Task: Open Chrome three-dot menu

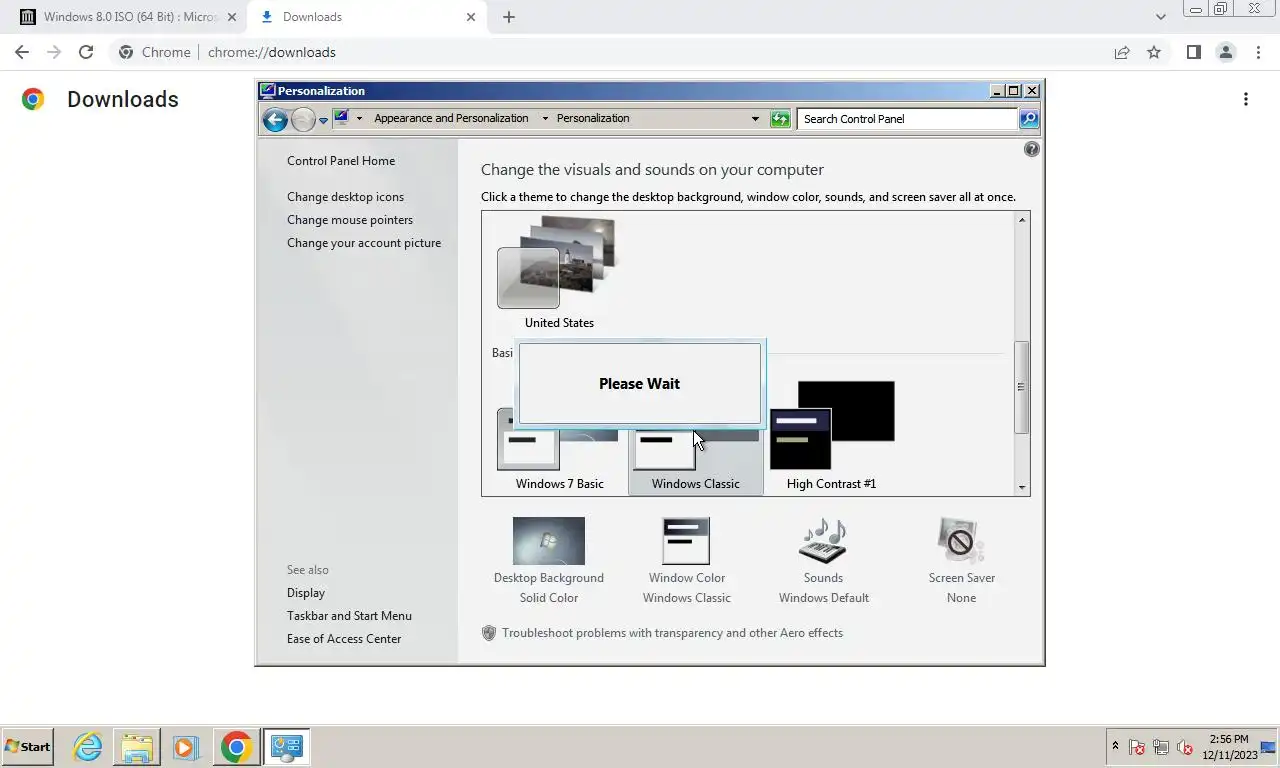Action: click(1259, 52)
